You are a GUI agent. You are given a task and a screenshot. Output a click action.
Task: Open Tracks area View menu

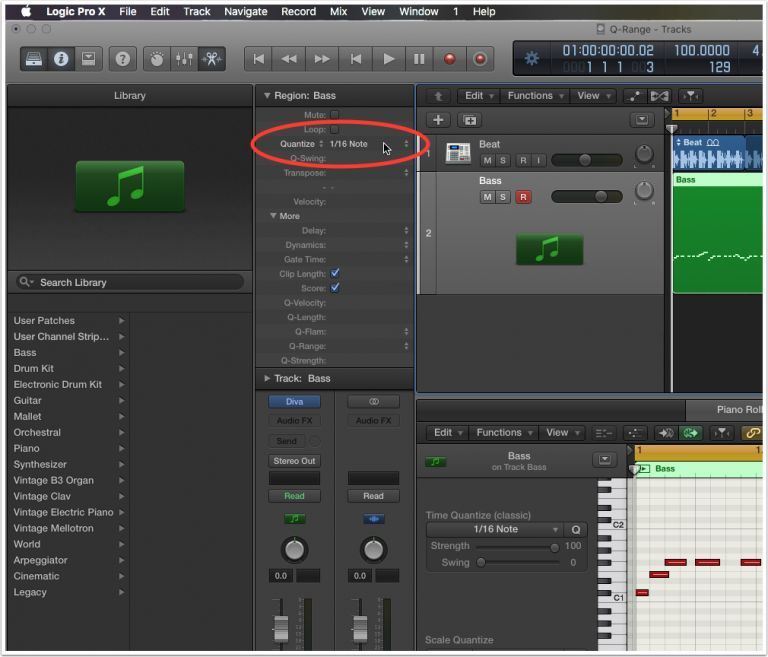click(593, 96)
